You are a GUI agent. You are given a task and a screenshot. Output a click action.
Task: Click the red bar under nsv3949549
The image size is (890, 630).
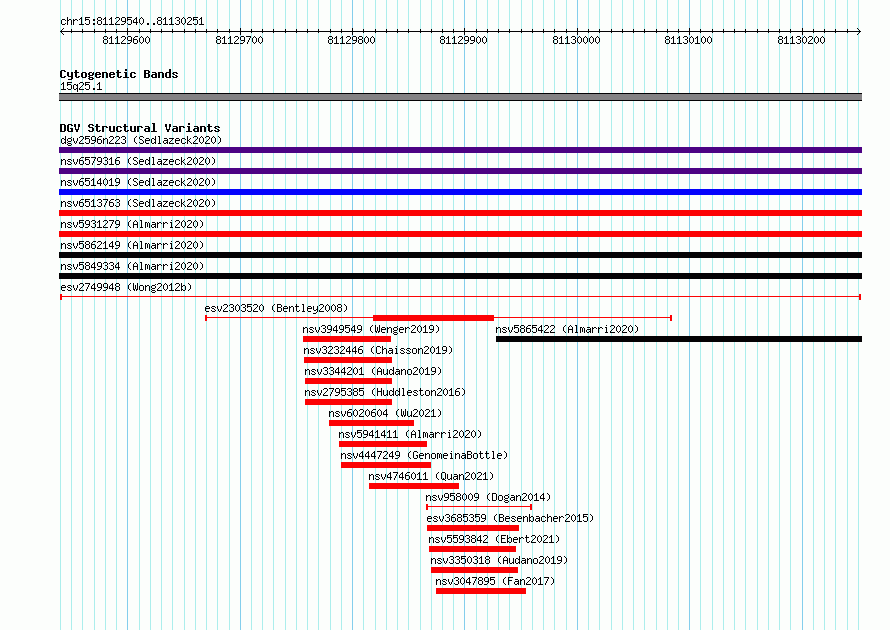pyautogui.click(x=347, y=339)
